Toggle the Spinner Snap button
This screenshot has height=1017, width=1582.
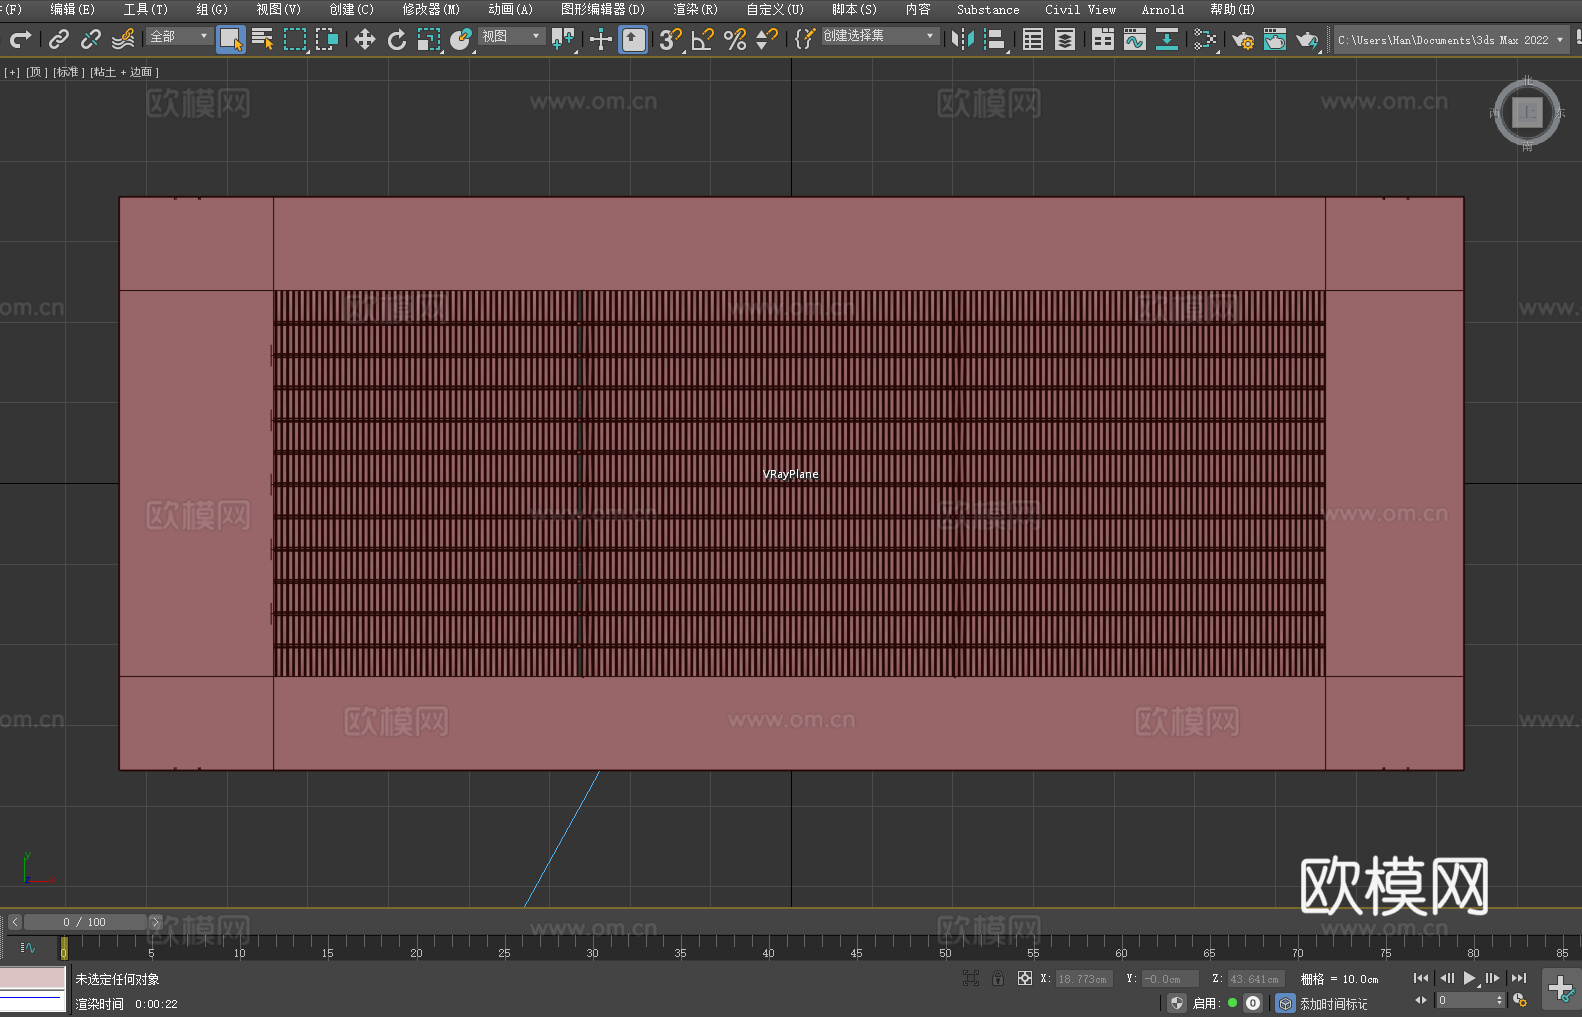[767, 39]
